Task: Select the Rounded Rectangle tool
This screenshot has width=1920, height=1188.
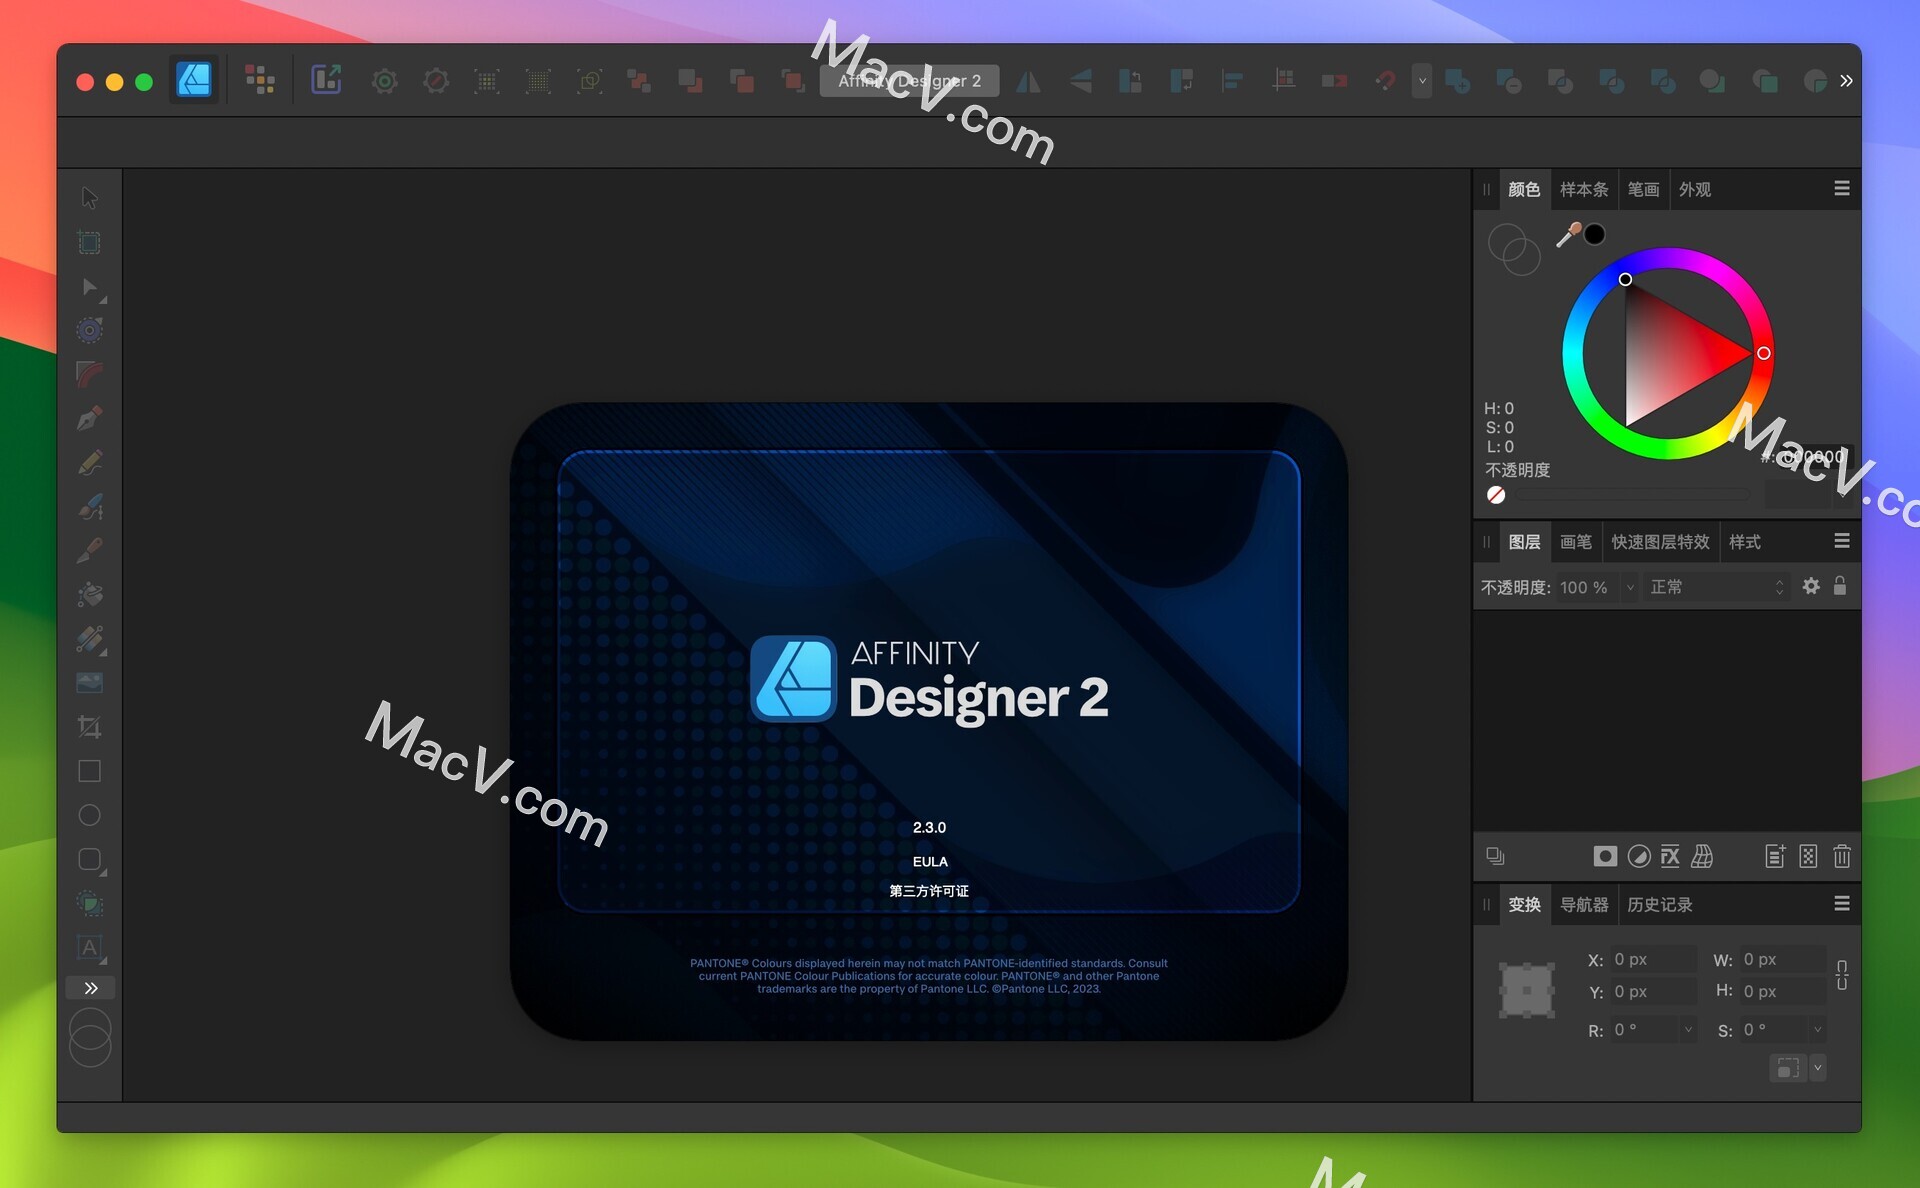Action: 90,860
